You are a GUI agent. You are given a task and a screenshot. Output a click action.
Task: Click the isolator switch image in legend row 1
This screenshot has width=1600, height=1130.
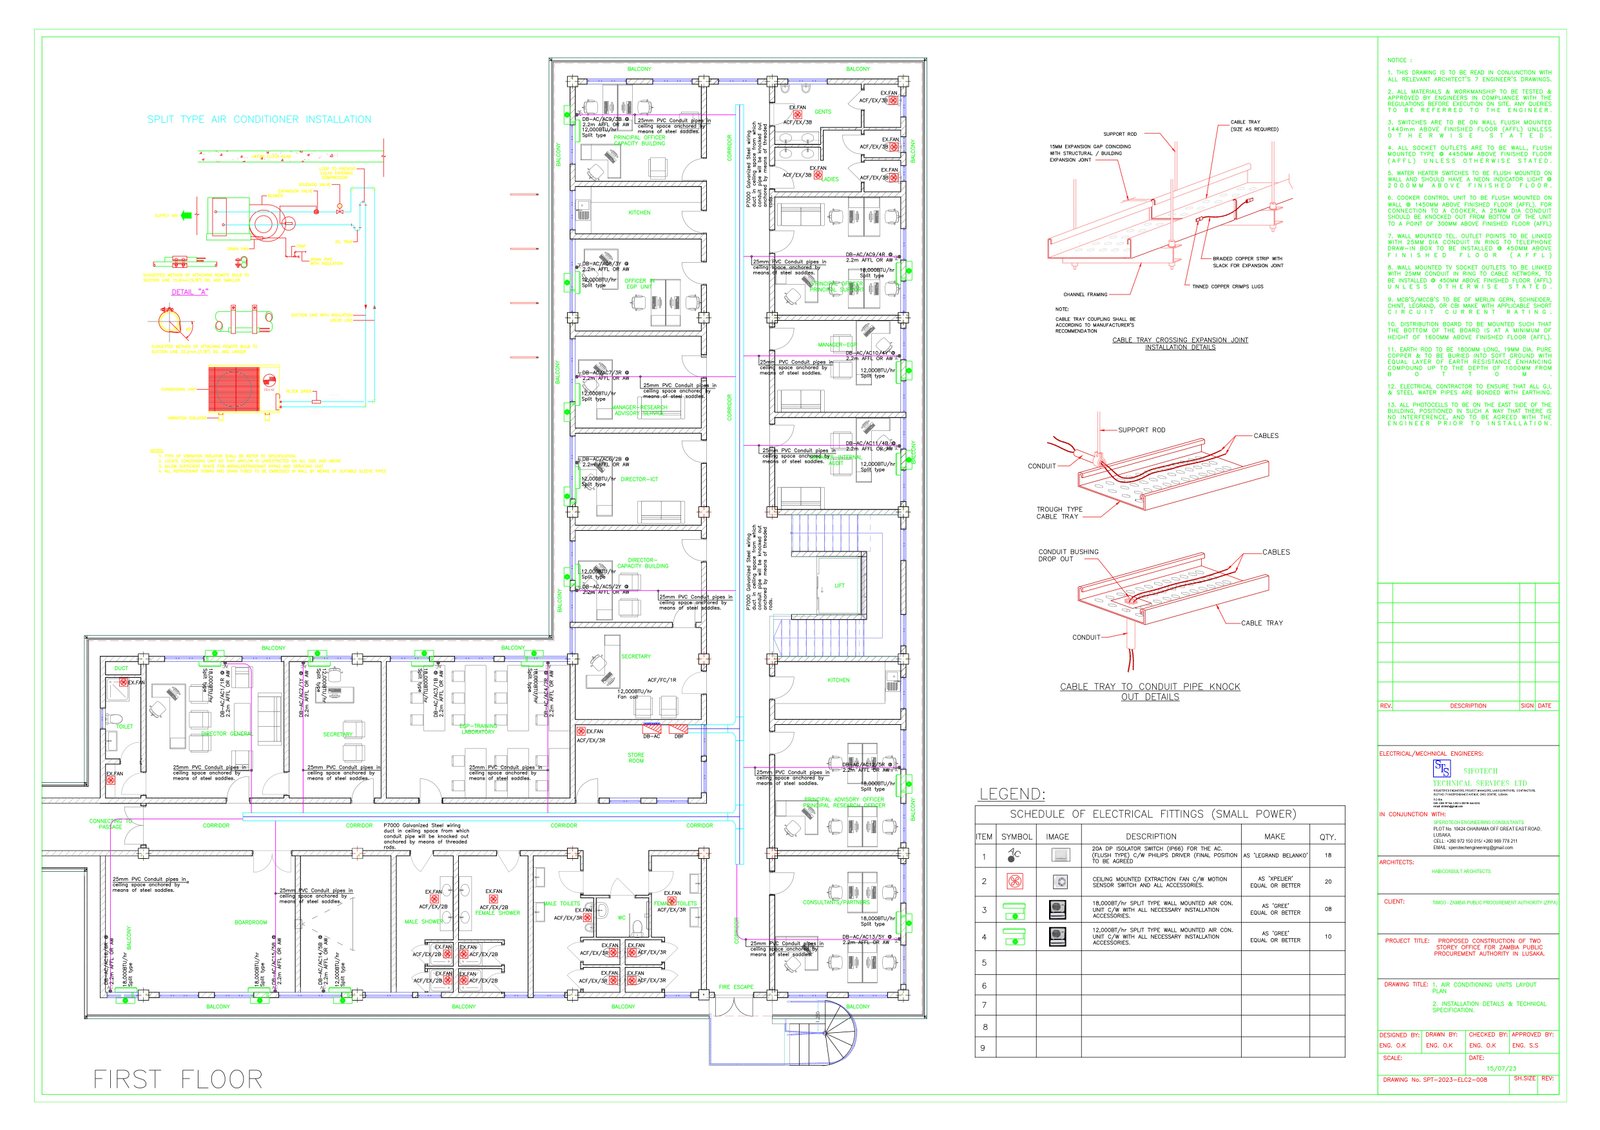[1060, 855]
